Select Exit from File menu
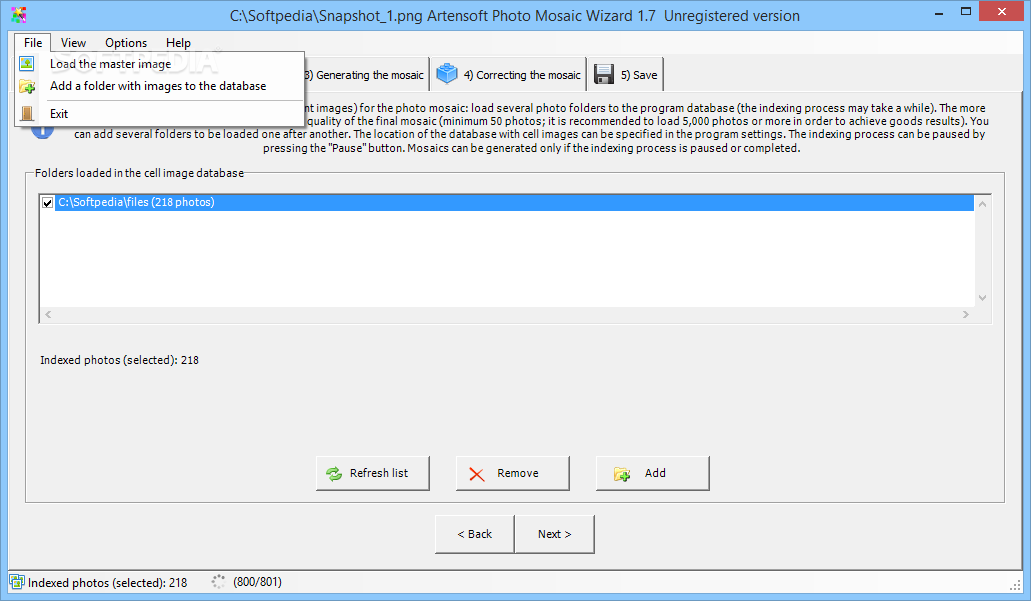 coord(159,114)
